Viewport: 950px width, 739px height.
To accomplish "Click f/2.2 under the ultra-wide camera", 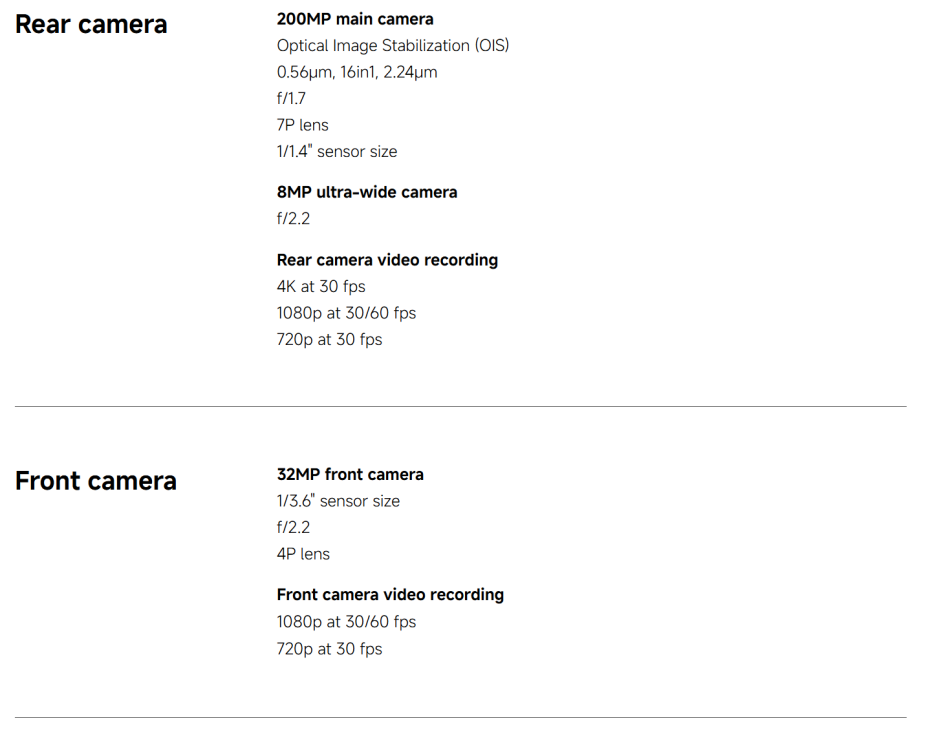I will tap(293, 219).
